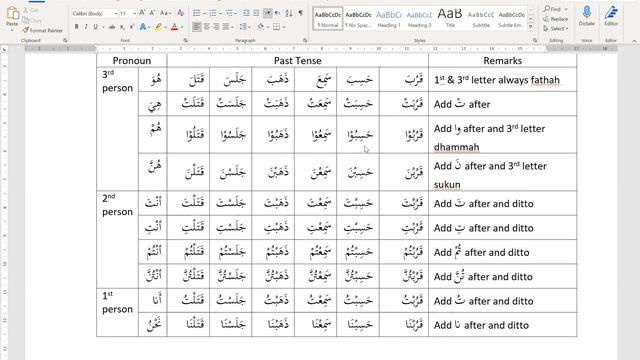640x360 pixels.
Task: Click the Center alignment icon
Action: coord(207,27)
